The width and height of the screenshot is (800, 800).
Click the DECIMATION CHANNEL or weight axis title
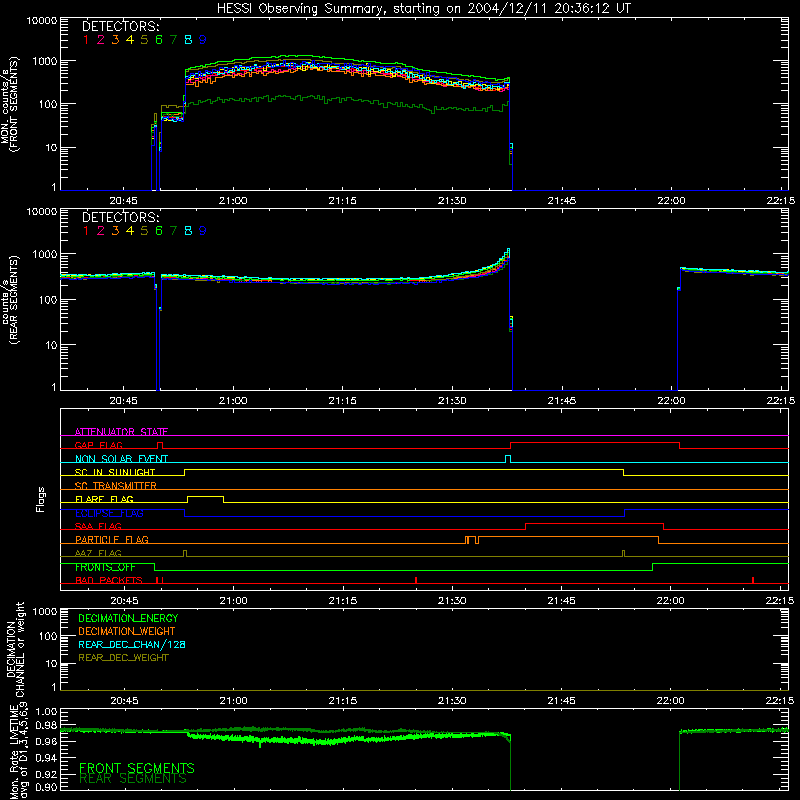(x=15, y=649)
